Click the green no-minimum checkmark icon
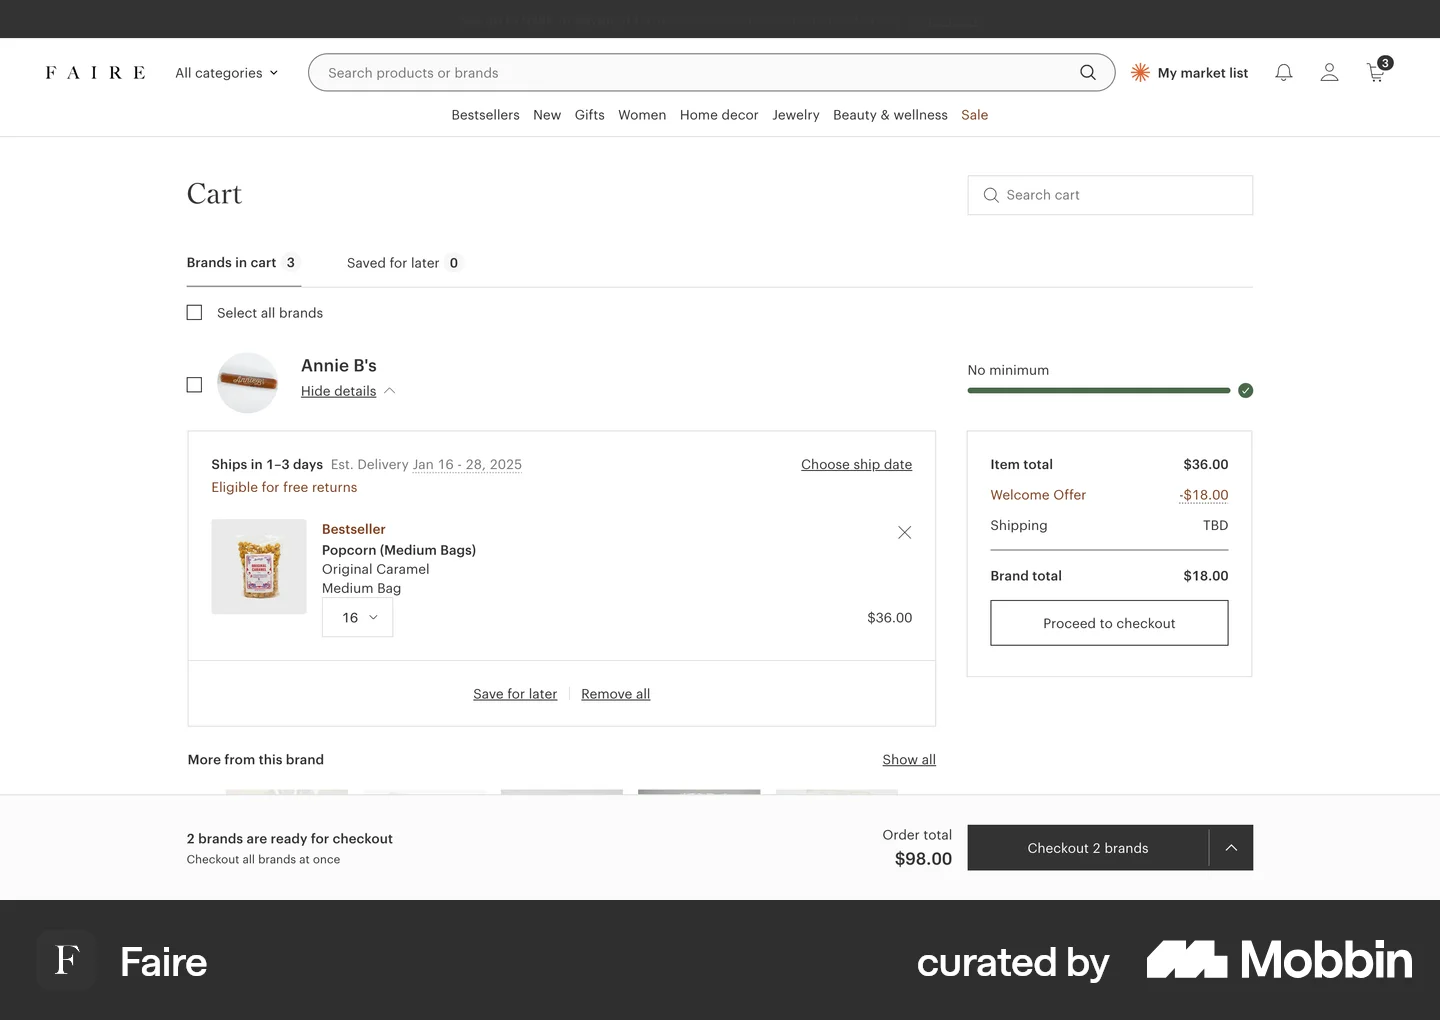This screenshot has height=1020, width=1440. (1245, 391)
